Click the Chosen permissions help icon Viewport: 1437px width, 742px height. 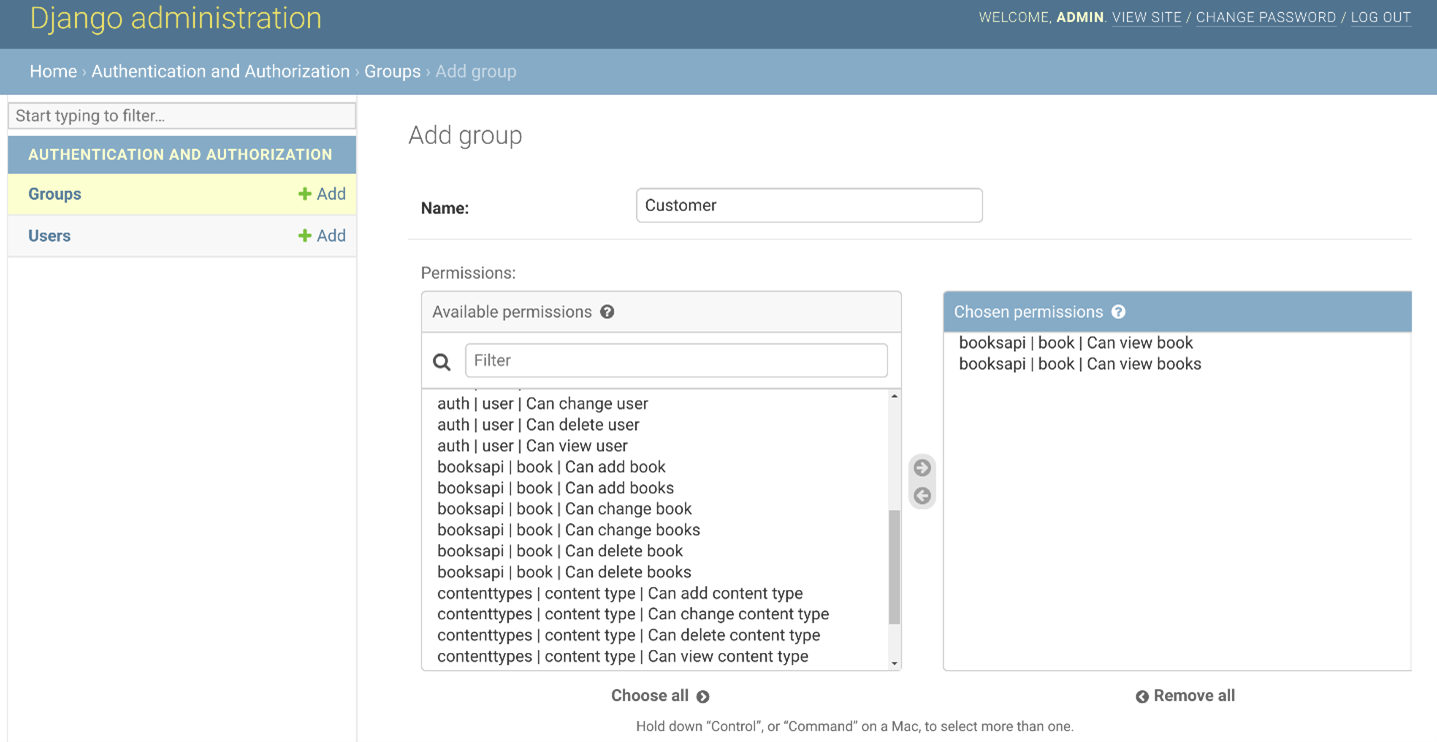click(1118, 312)
